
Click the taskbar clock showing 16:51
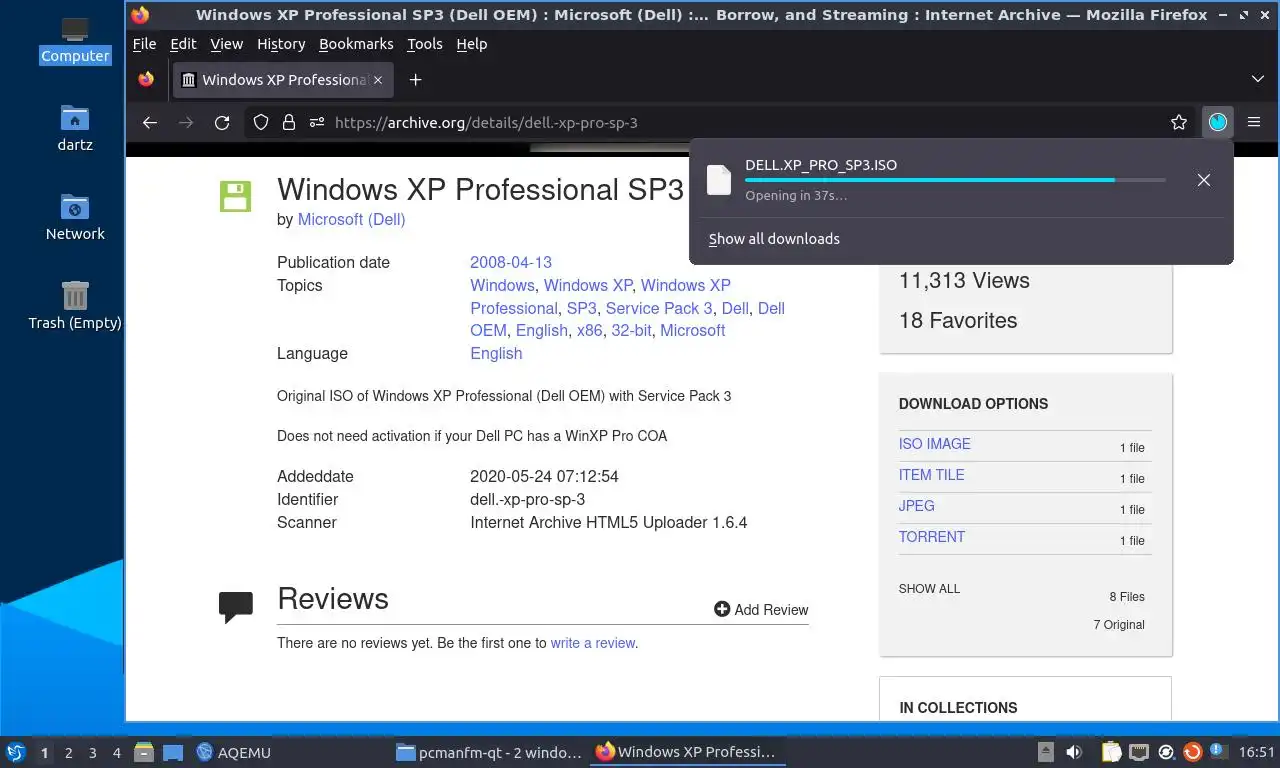[1257, 752]
